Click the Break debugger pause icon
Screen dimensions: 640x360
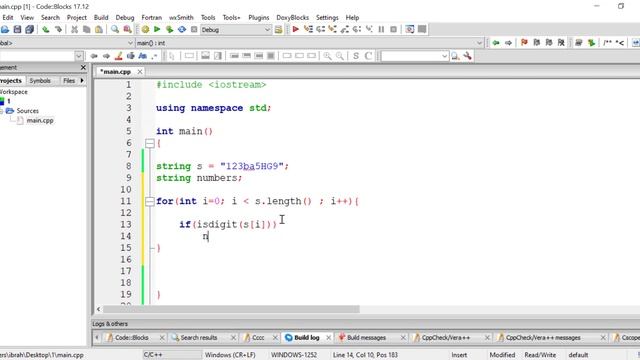point(381,29)
